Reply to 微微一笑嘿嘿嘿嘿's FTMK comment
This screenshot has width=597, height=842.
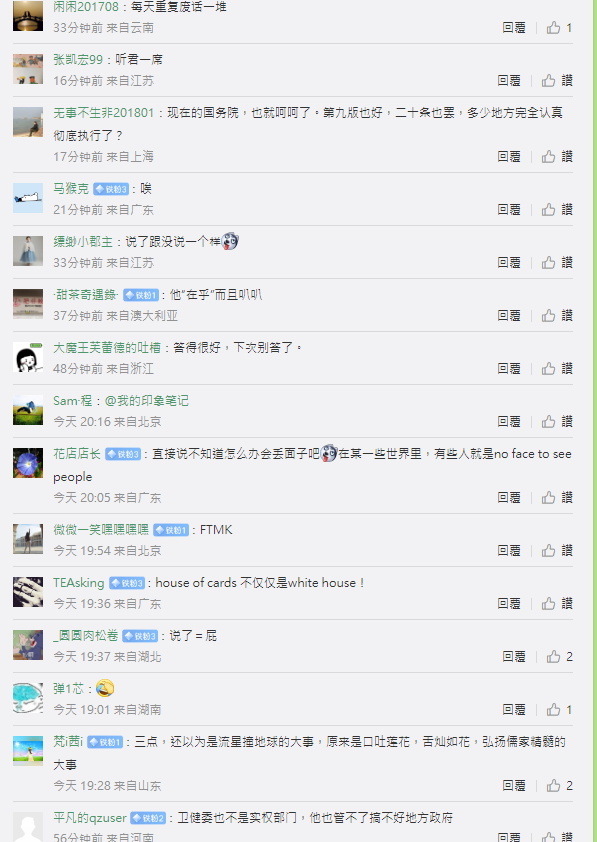[509, 550]
